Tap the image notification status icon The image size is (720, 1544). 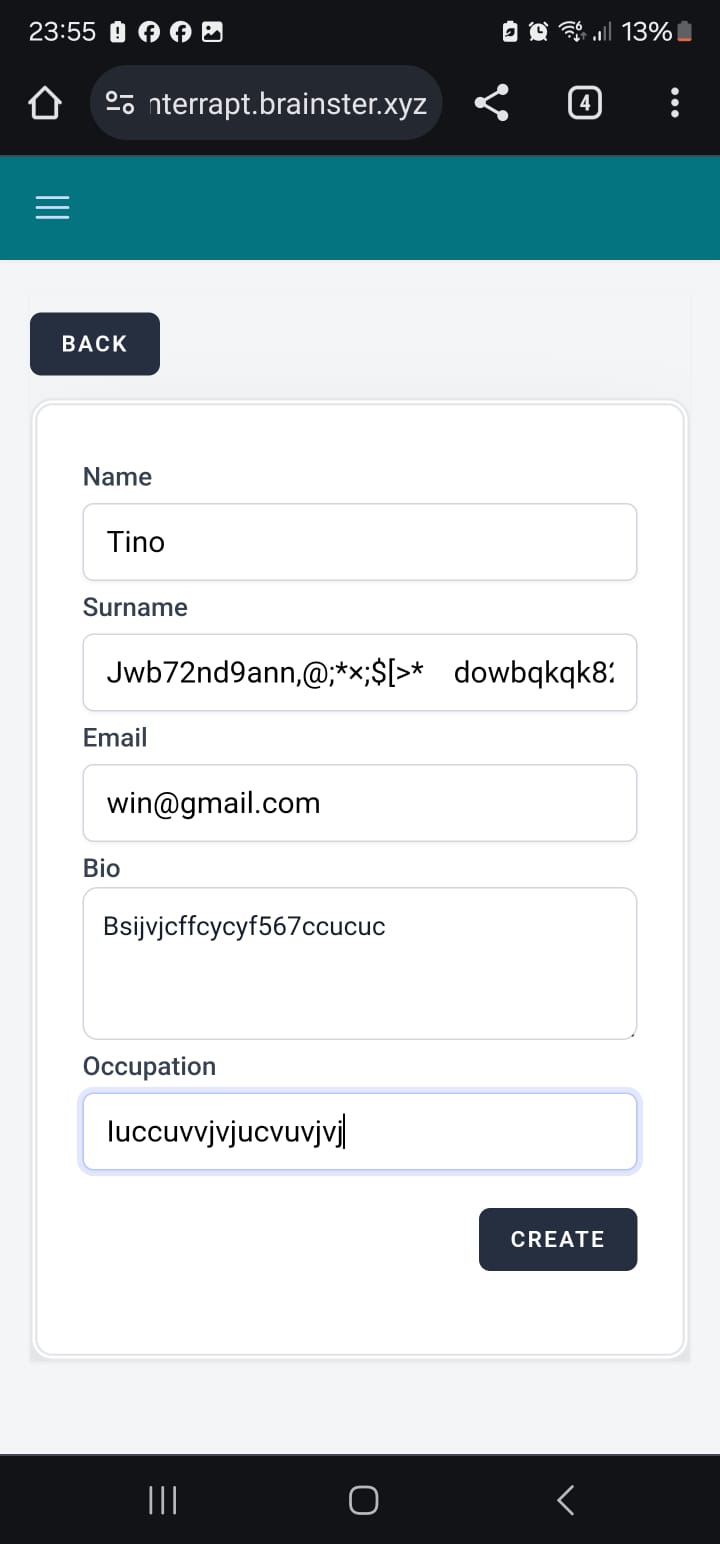pyautogui.click(x=212, y=32)
